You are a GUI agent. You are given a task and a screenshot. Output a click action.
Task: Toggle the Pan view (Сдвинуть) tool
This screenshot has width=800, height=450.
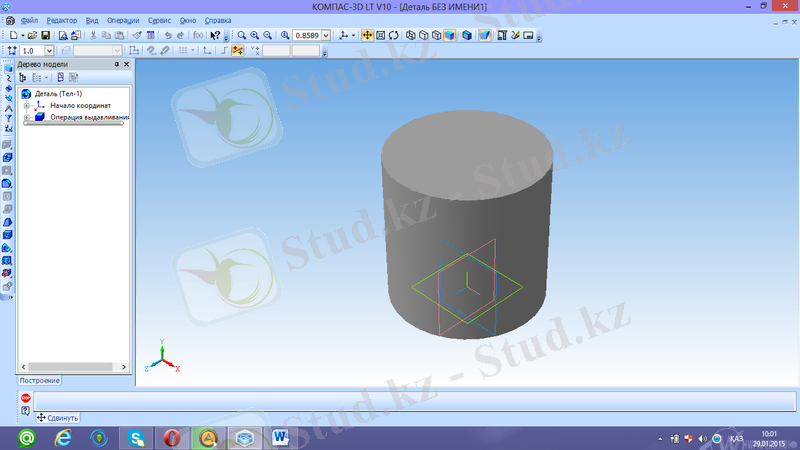[x=367, y=35]
